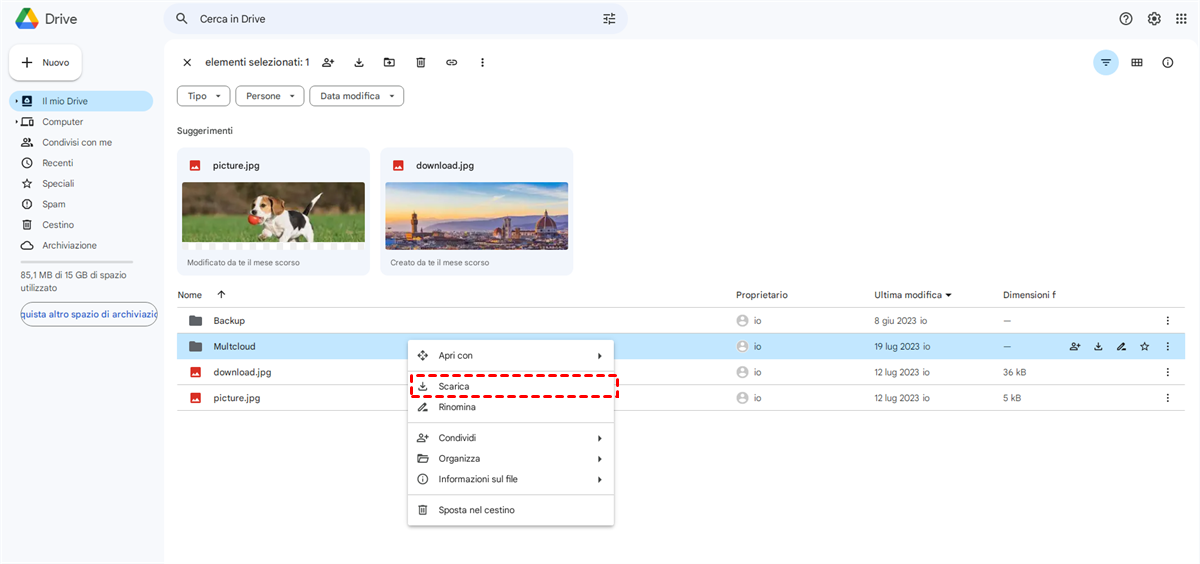
Task: Share the Multcloud folder via row icon
Action: pyautogui.click(x=1075, y=346)
